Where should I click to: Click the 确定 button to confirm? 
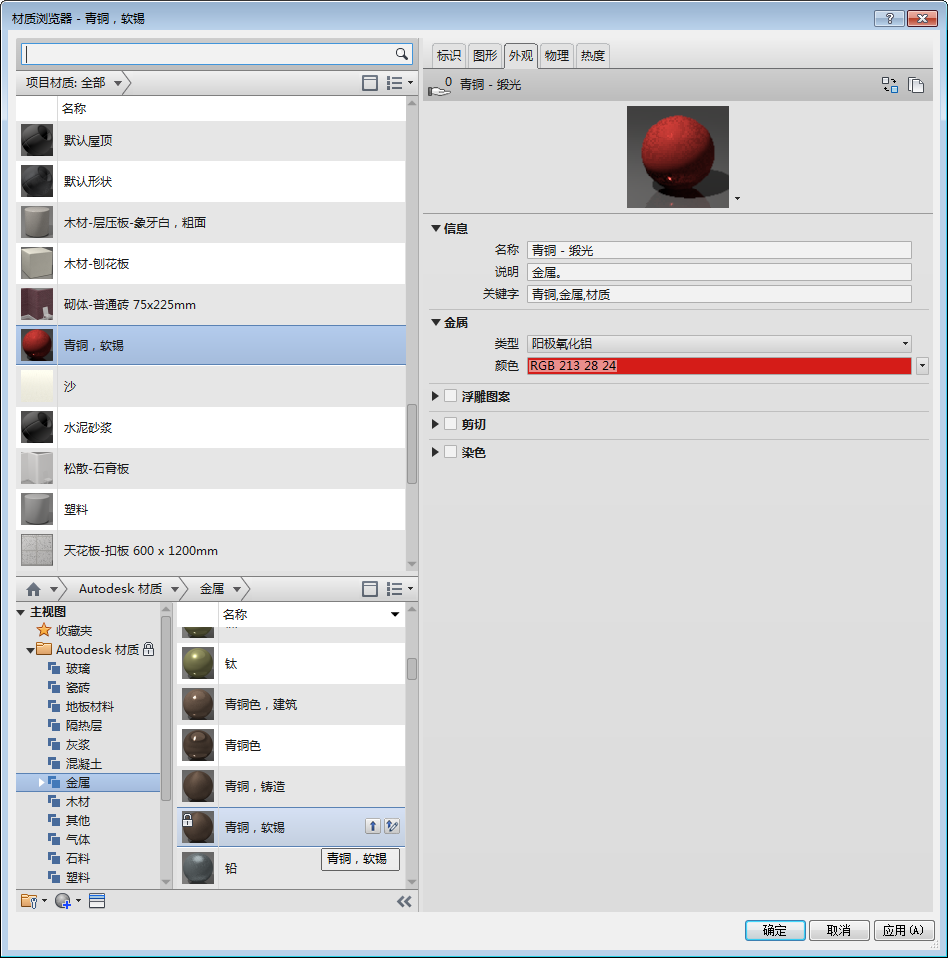(x=774, y=930)
